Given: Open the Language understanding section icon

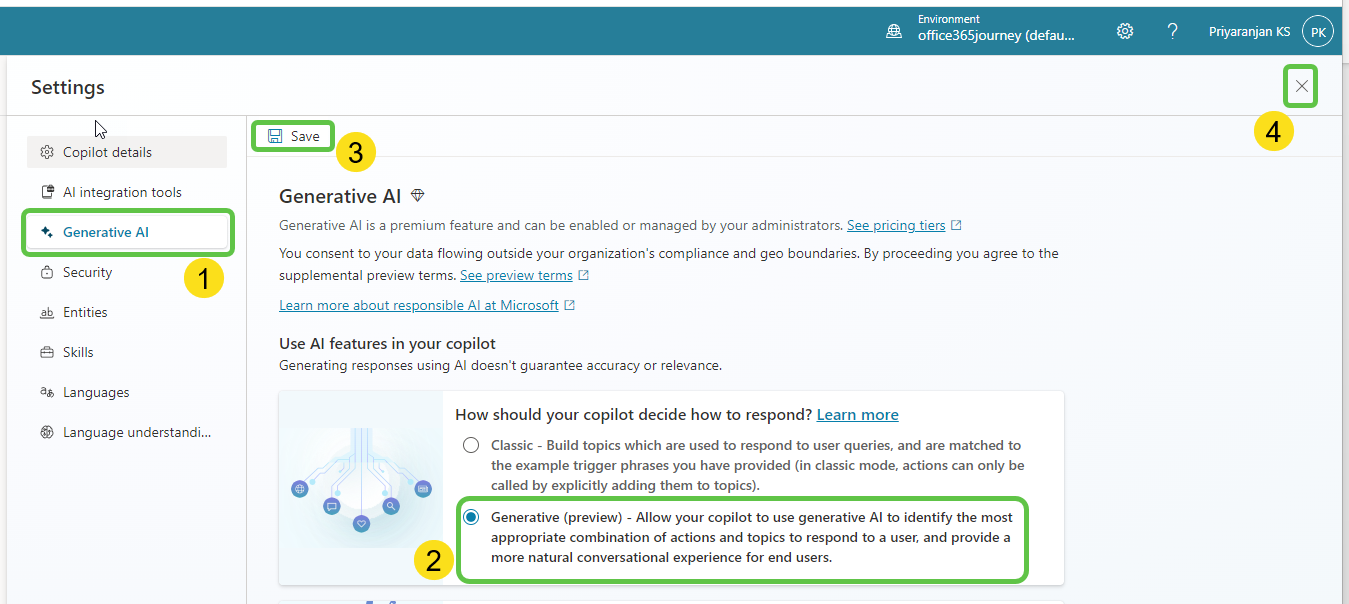Looking at the screenshot, I should click(x=45, y=431).
